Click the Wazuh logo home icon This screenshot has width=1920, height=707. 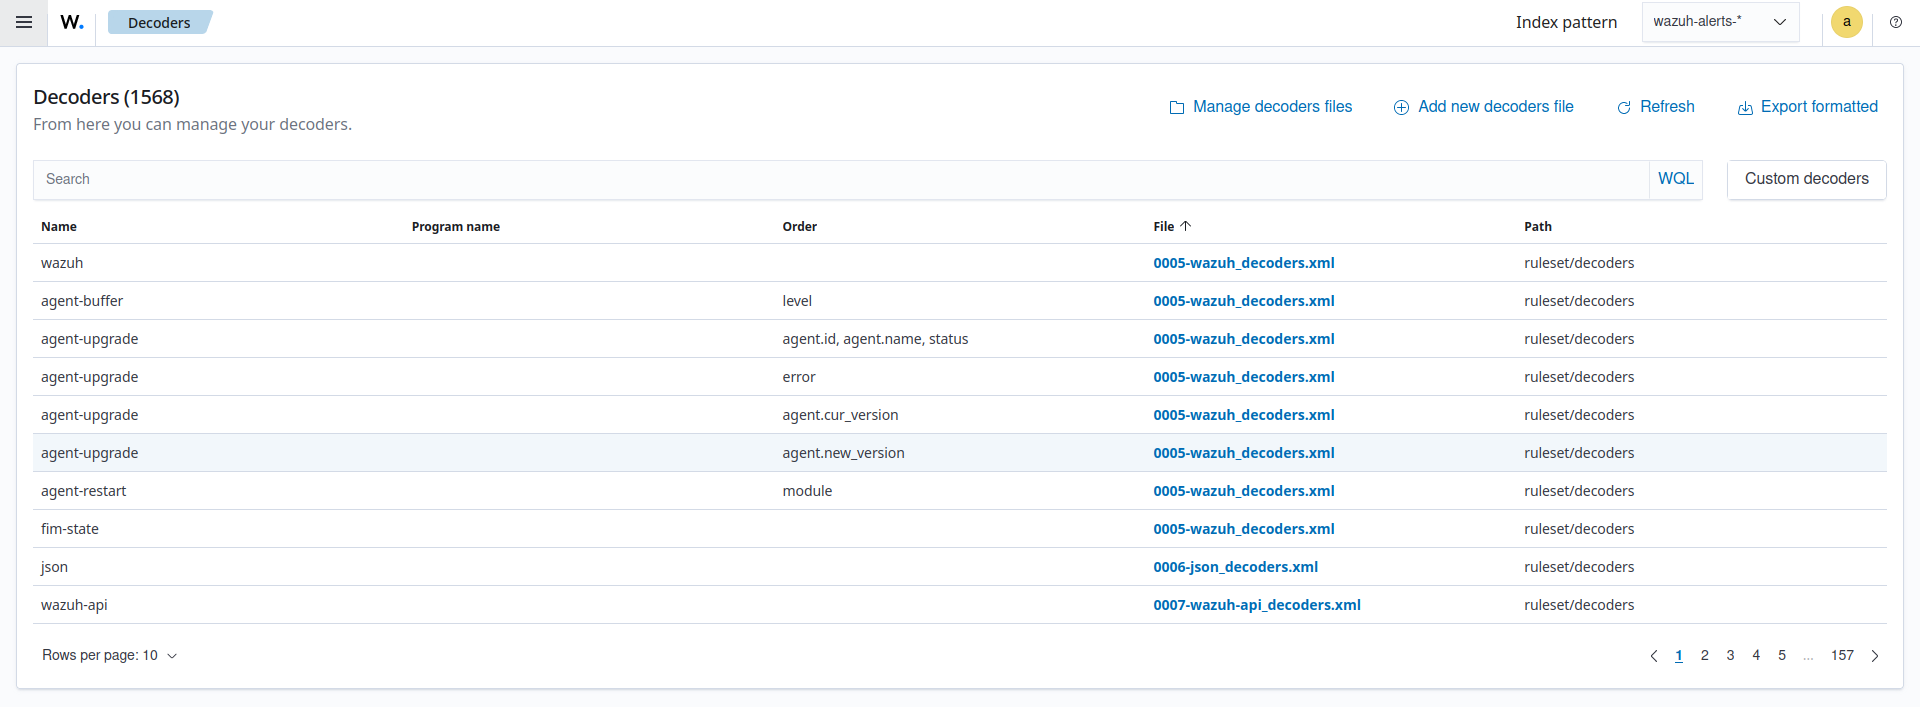72,22
